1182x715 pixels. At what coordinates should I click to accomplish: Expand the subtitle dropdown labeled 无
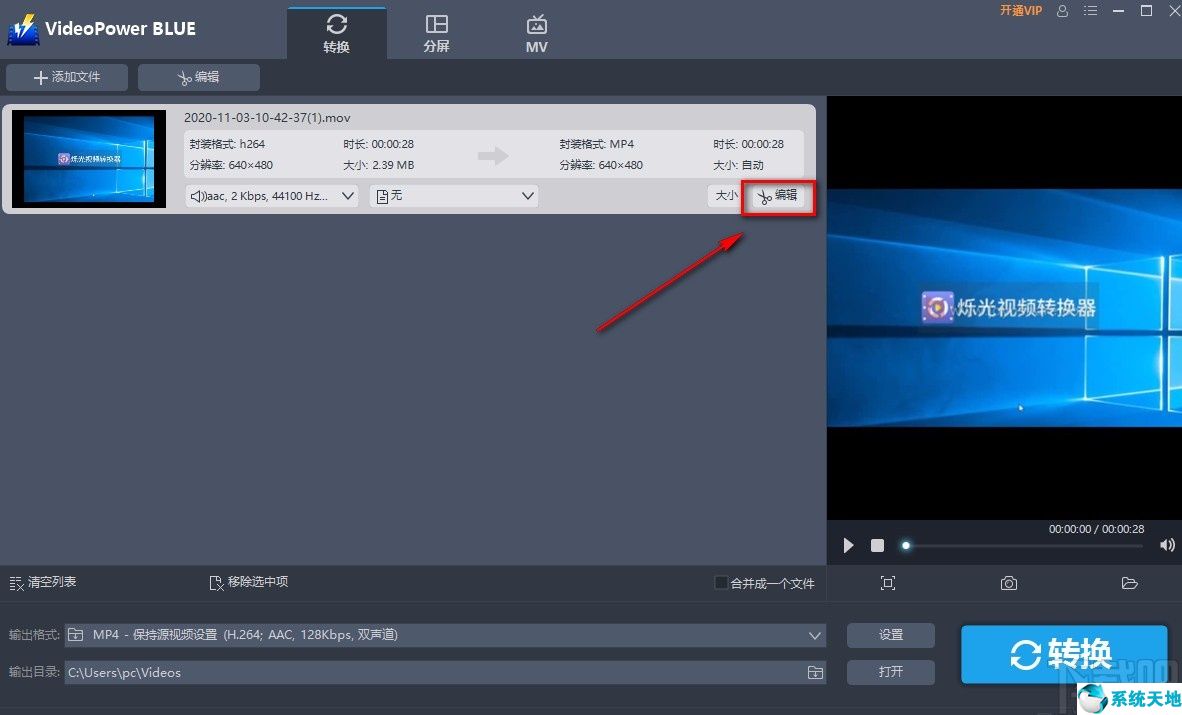(454, 196)
